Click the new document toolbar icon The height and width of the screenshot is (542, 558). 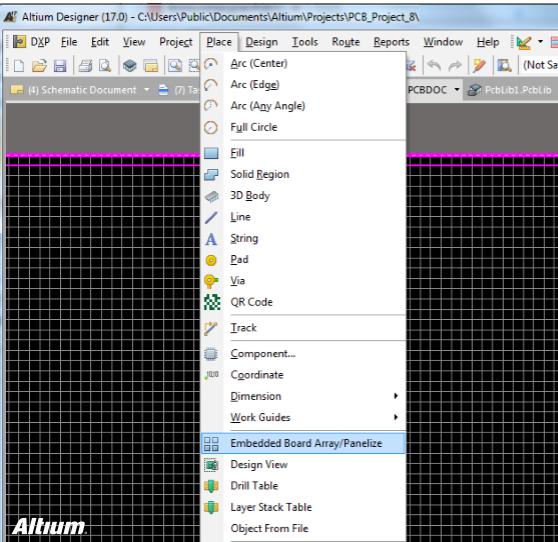19,65
